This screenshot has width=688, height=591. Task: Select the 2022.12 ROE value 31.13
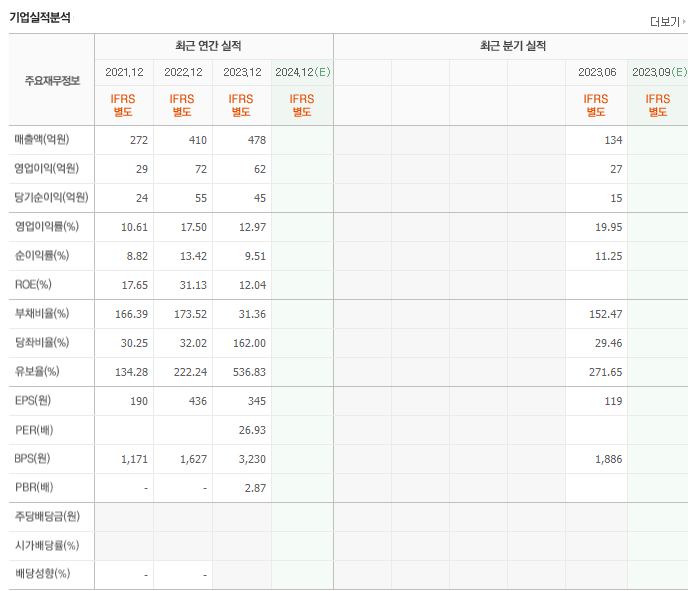[x=193, y=285]
